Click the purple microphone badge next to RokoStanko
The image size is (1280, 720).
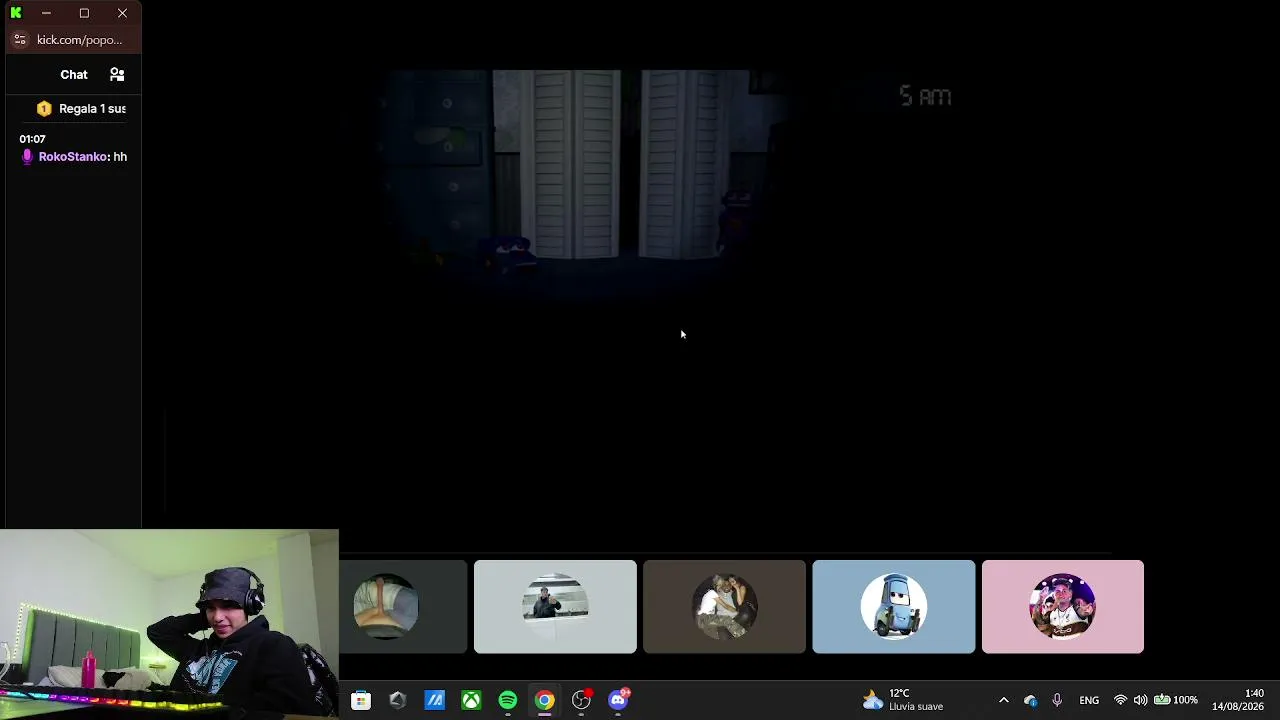coord(27,156)
